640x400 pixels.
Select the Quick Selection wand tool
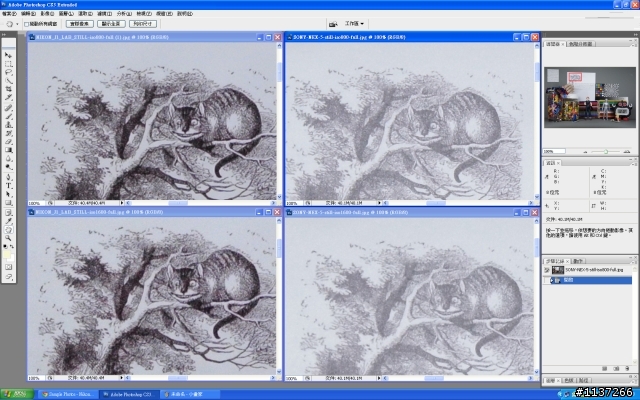[x=8, y=81]
